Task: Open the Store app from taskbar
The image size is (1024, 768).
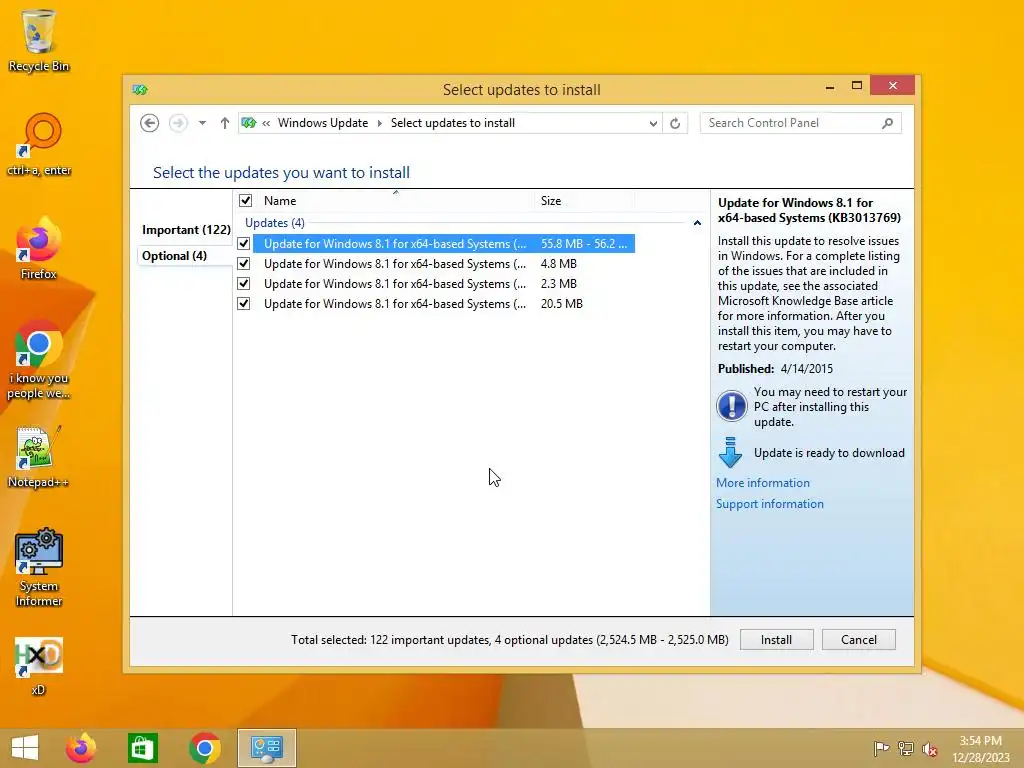Action: 142,748
